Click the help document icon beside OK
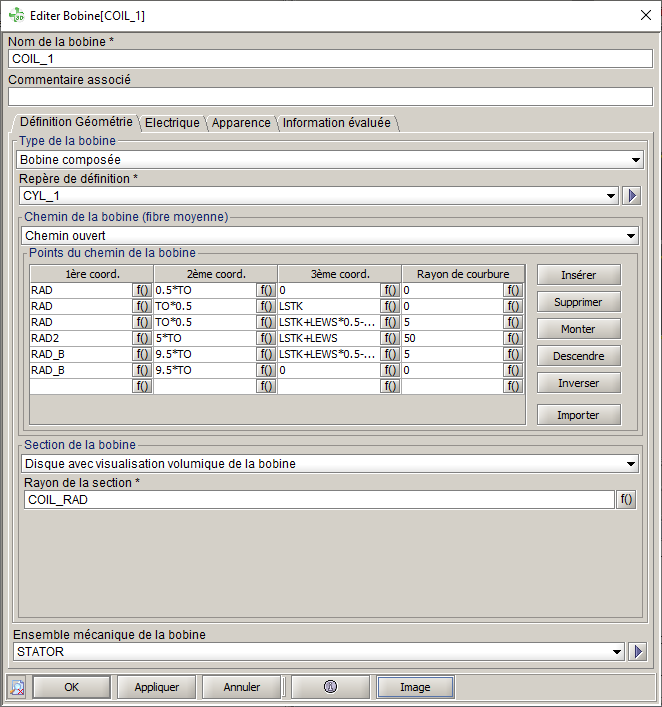The height and width of the screenshot is (707, 662). 17,687
